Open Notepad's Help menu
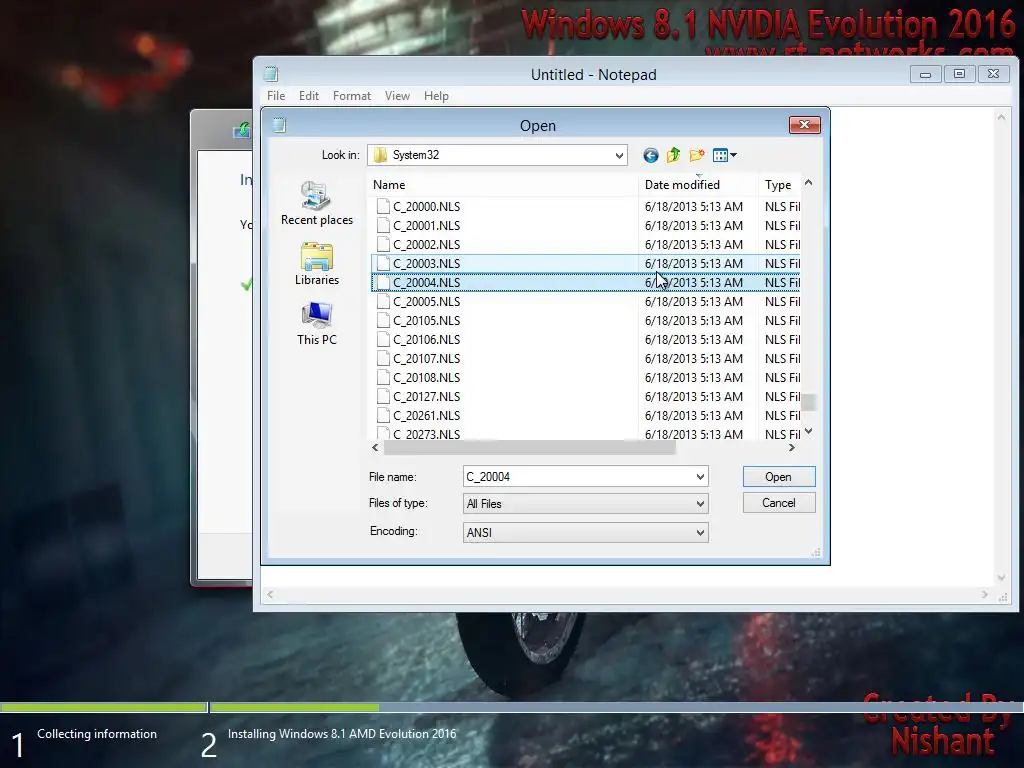This screenshot has height=768, width=1024. click(x=436, y=96)
